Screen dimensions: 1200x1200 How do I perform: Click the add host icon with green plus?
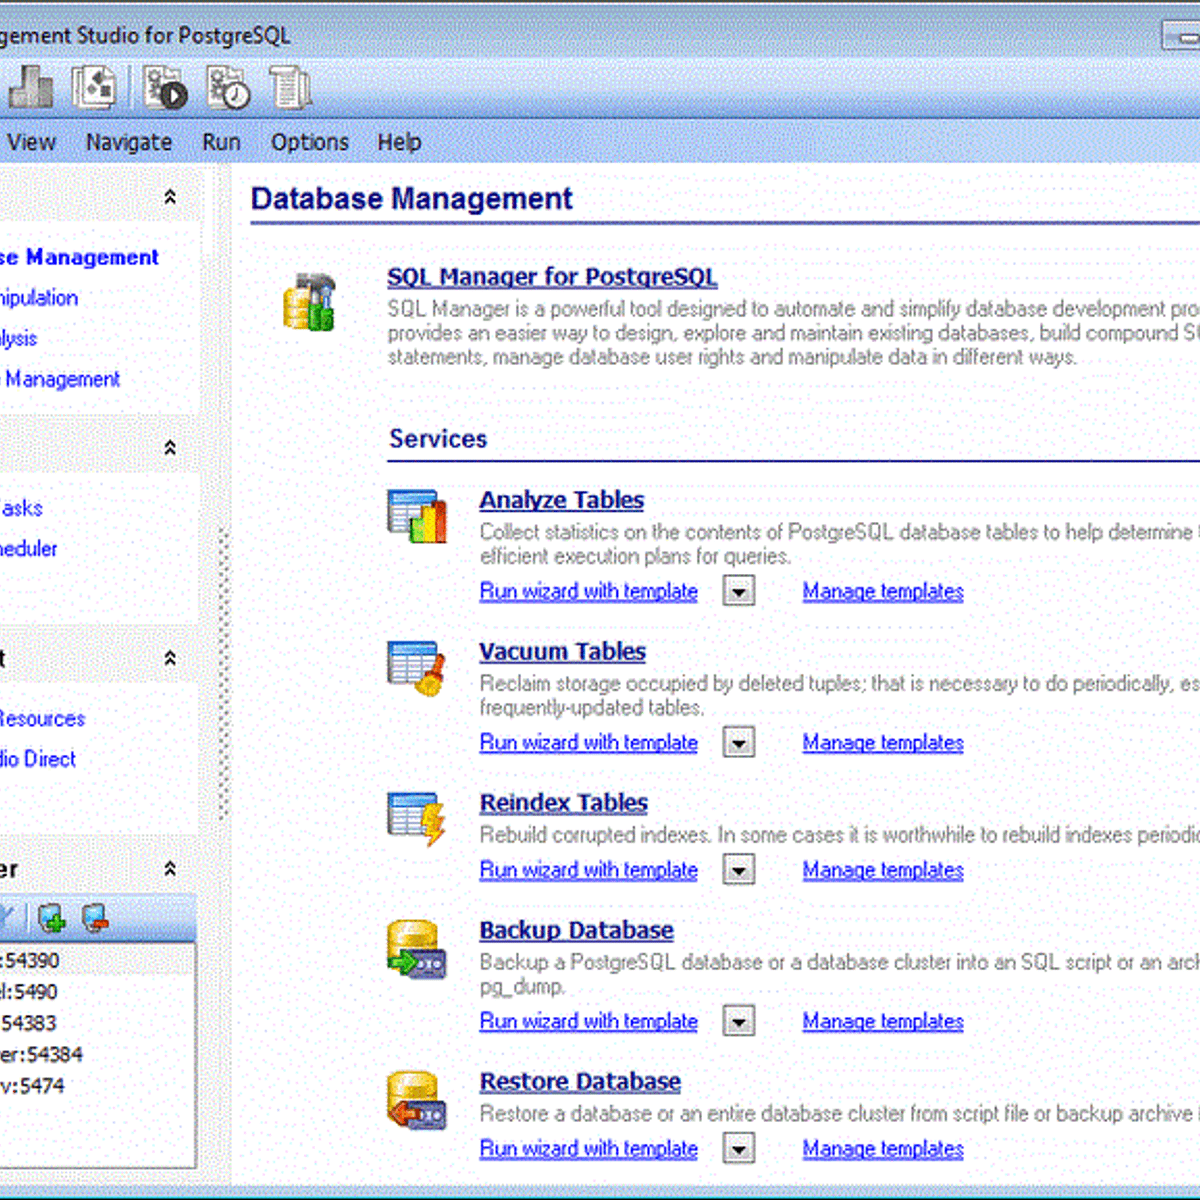[x=51, y=917]
